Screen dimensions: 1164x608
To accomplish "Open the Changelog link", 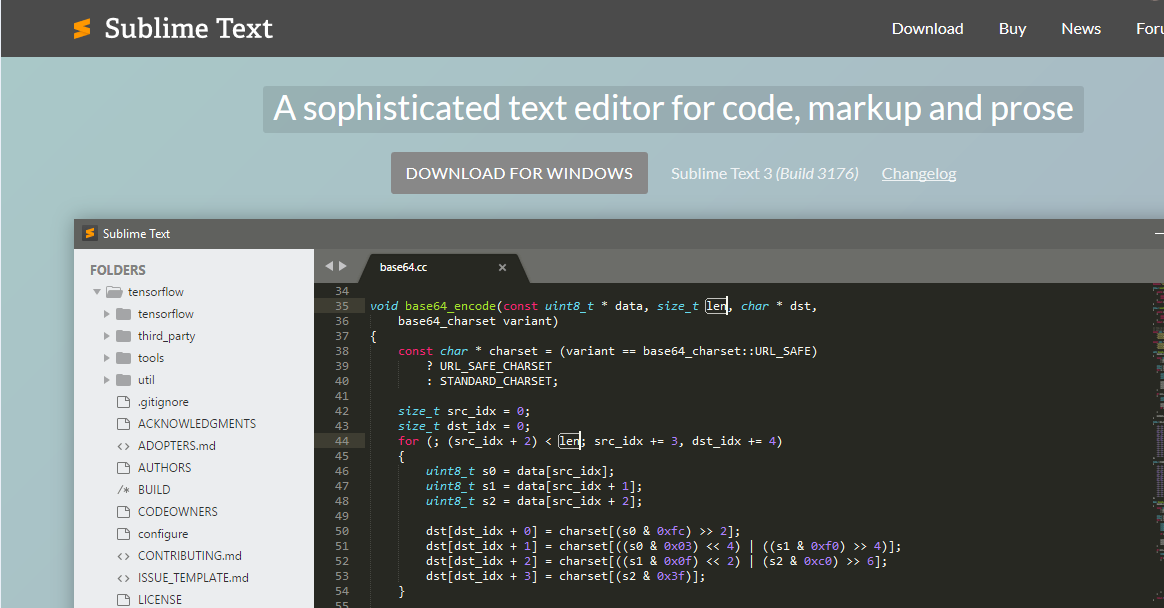I will click(x=919, y=174).
